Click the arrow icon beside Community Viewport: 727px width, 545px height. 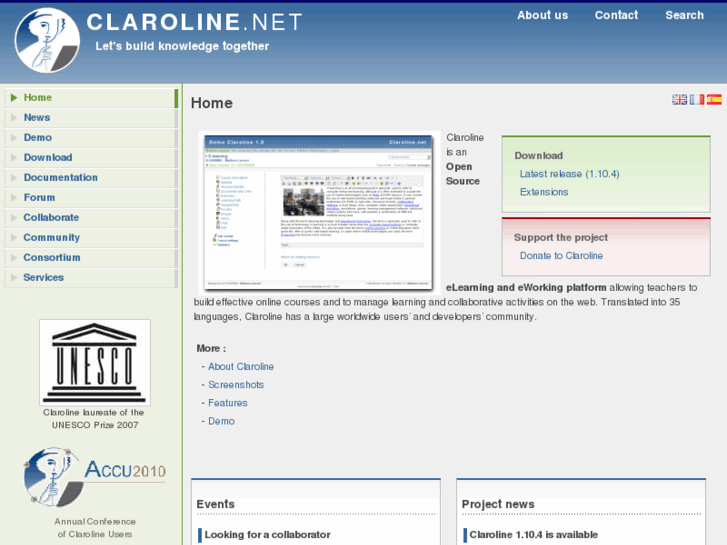pyautogui.click(x=14, y=237)
